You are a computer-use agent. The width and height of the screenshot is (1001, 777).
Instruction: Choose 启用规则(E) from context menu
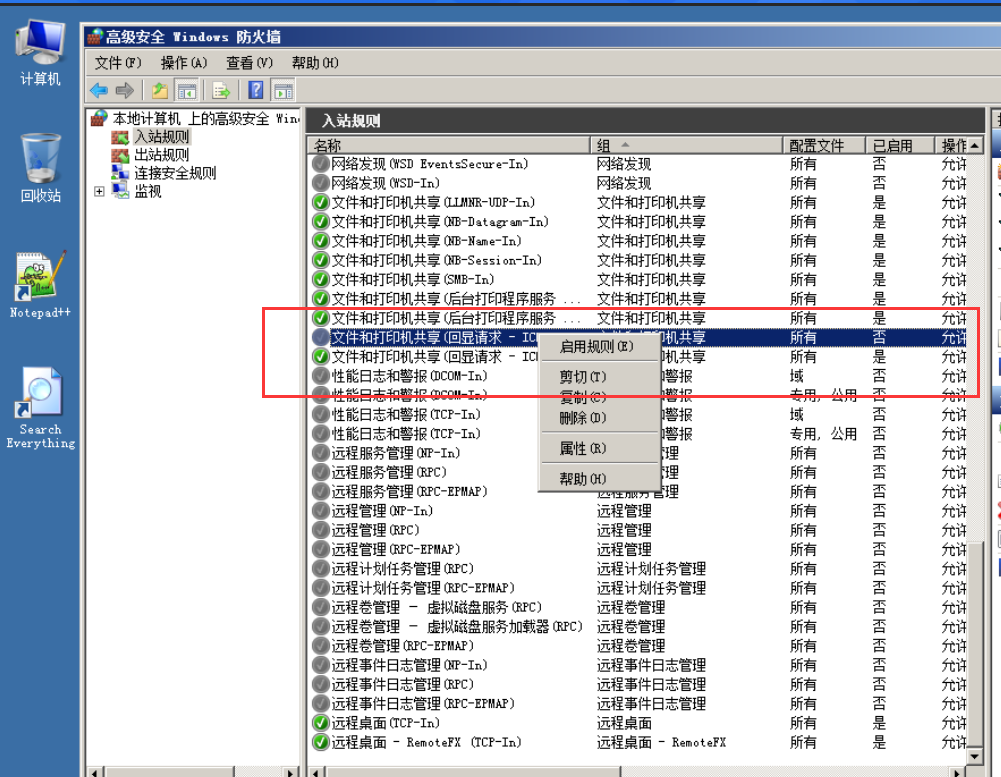[597, 347]
